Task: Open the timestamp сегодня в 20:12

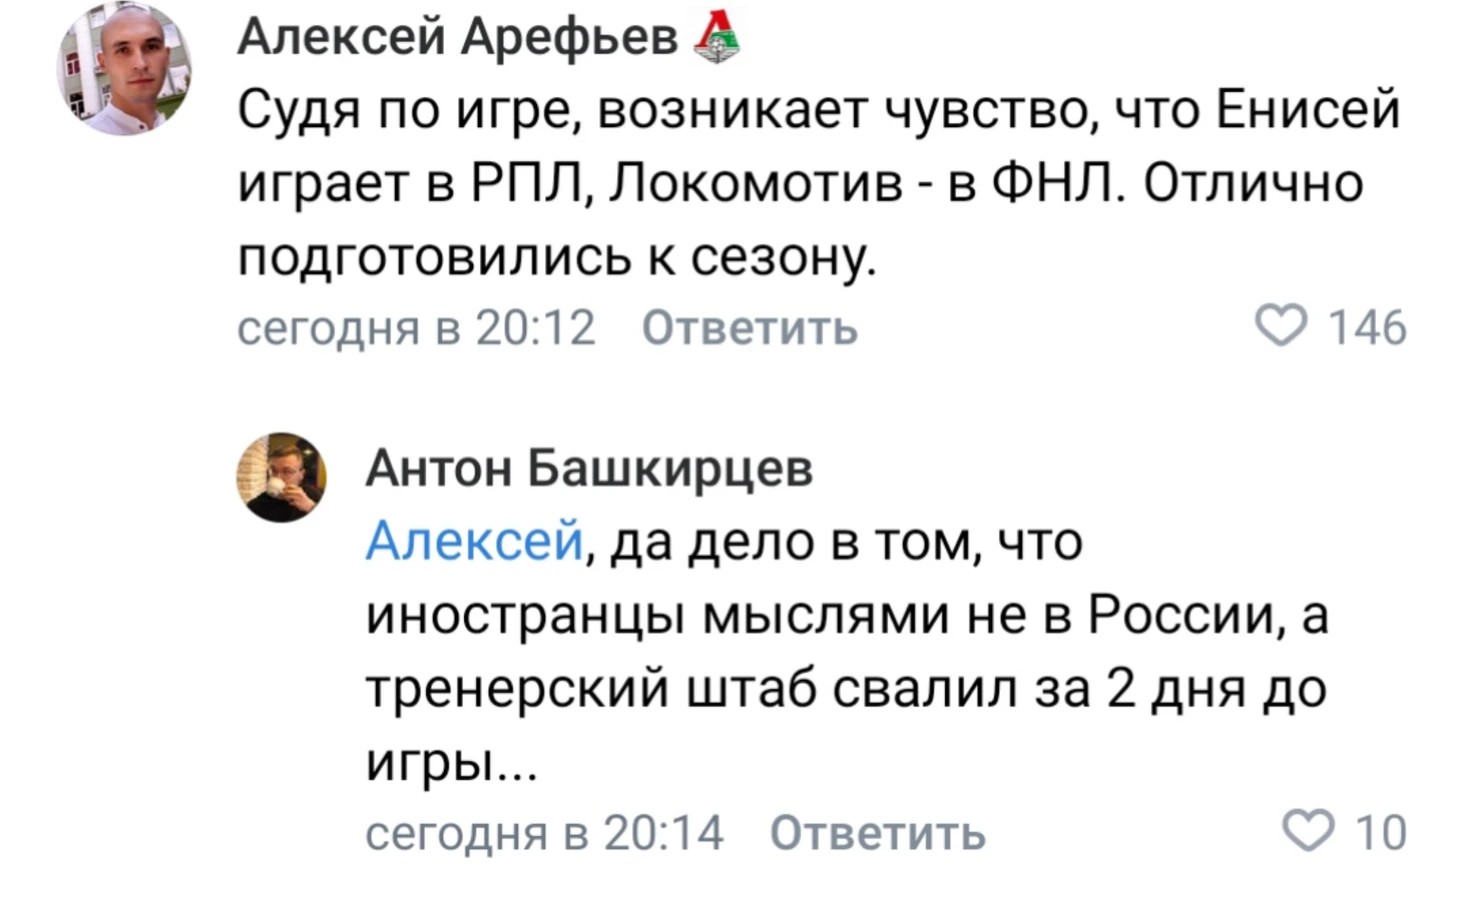Action: [416, 328]
